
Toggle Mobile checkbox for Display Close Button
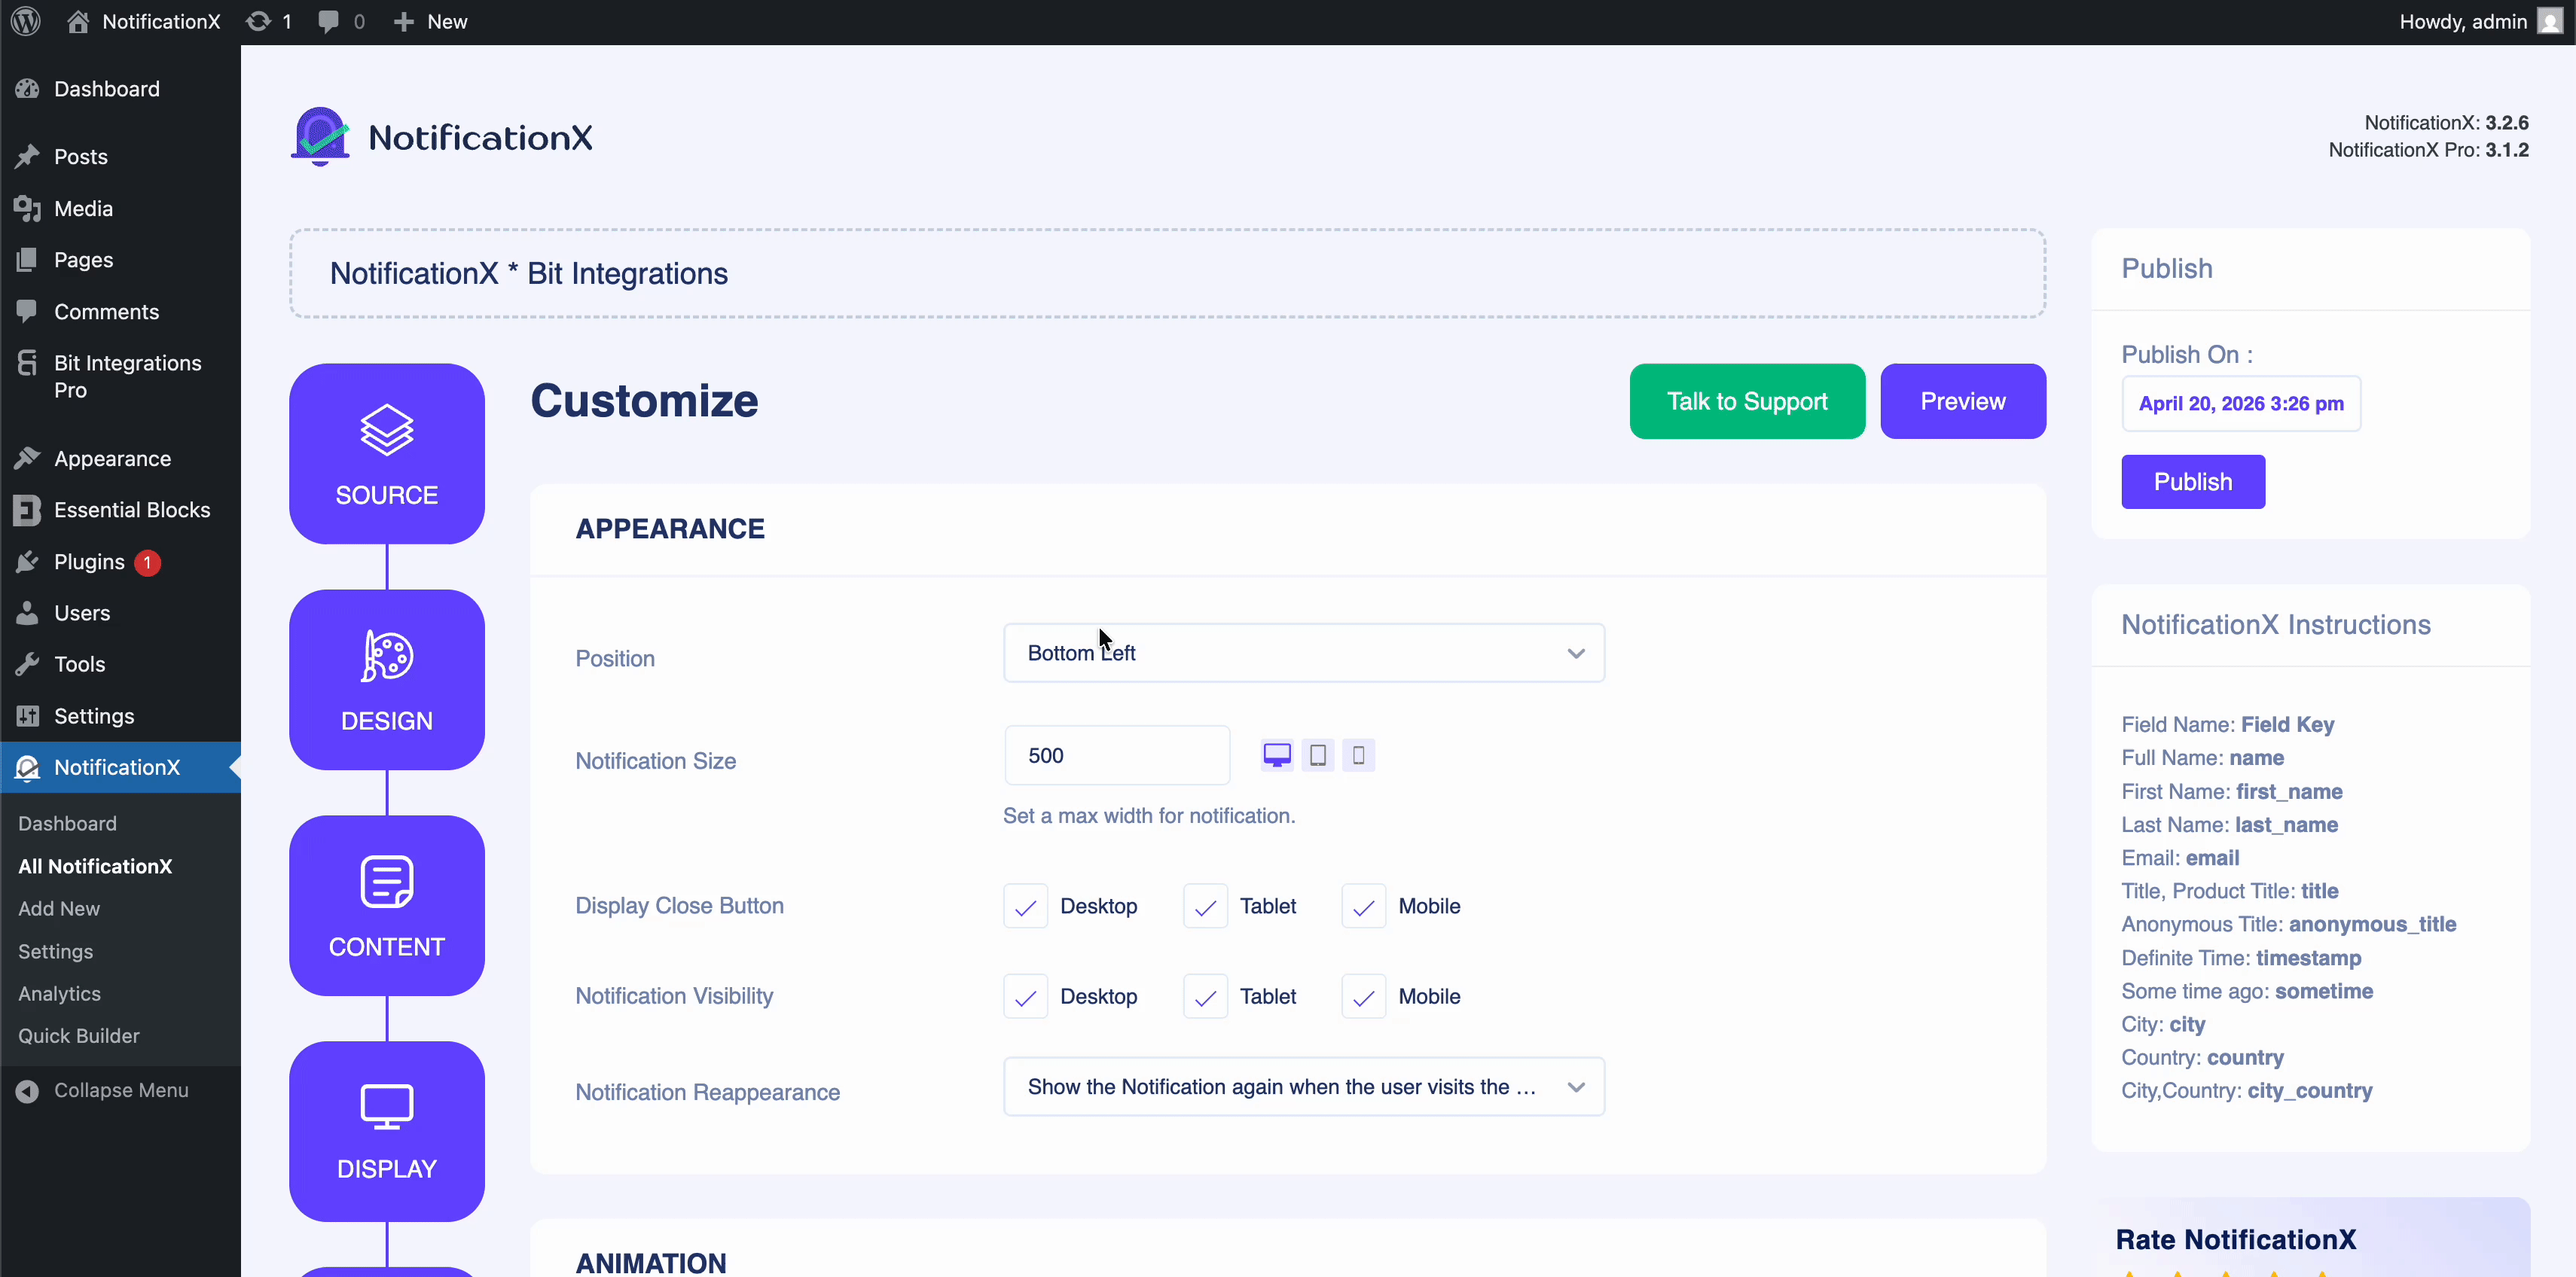tap(1362, 906)
